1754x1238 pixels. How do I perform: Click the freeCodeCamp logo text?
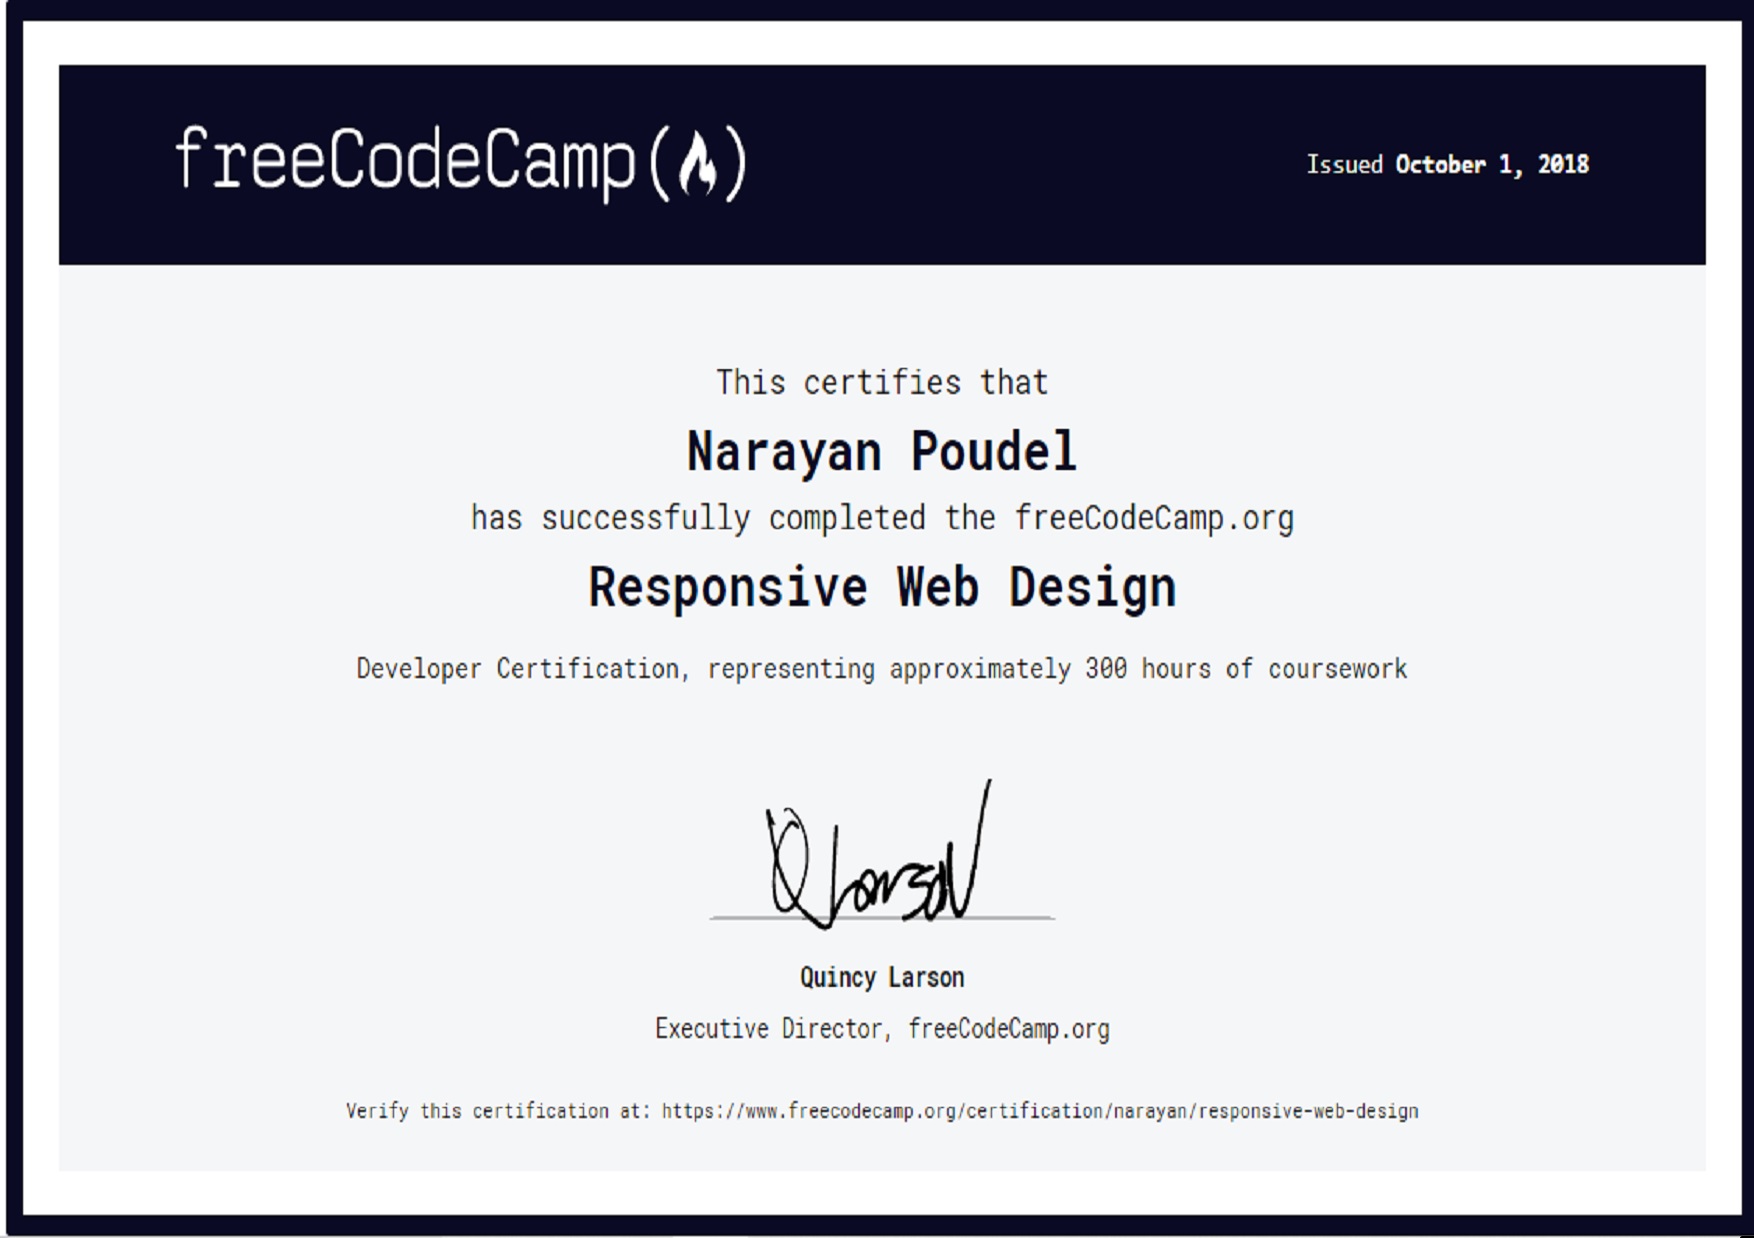[405, 161]
